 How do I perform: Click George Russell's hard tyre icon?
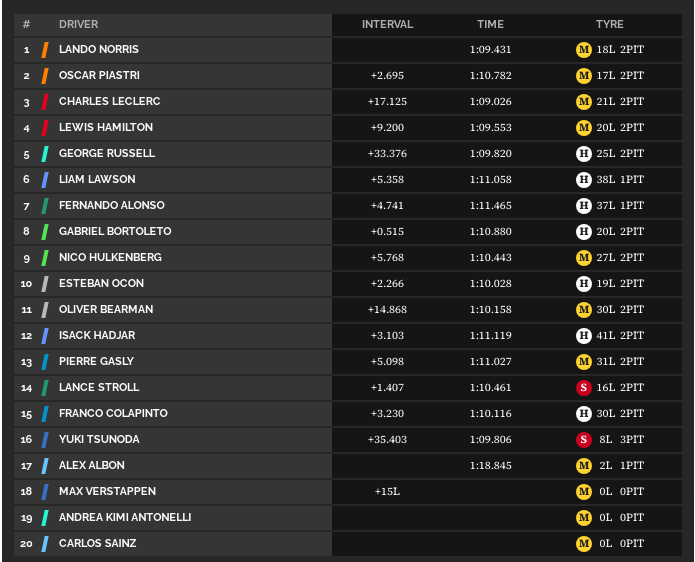pyautogui.click(x=583, y=154)
